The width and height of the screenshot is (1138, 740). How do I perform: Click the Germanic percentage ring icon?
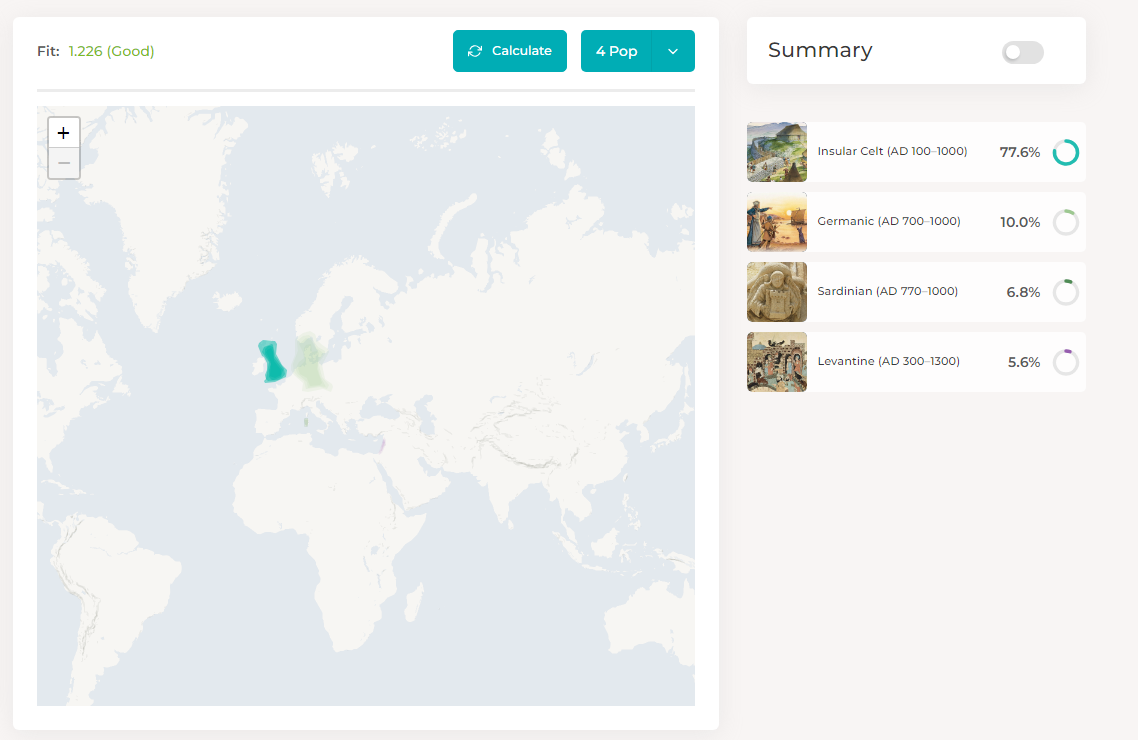pos(1065,222)
